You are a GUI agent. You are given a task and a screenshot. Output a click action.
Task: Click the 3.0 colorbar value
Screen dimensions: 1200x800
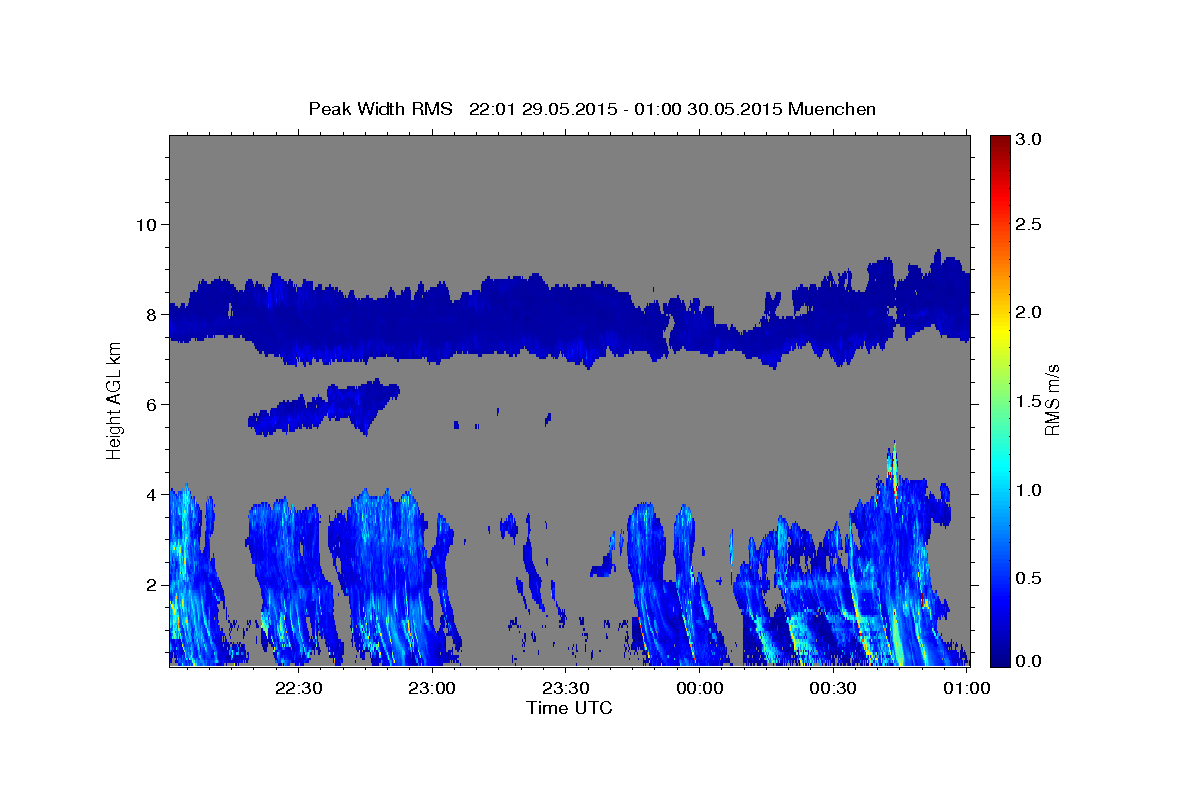click(1030, 140)
